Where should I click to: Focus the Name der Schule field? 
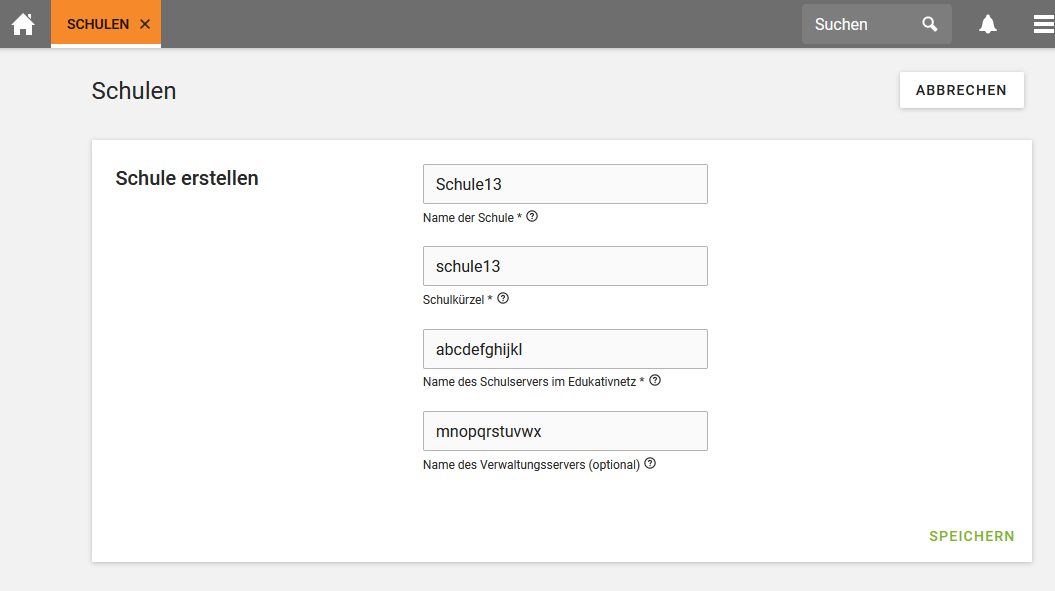click(x=565, y=184)
